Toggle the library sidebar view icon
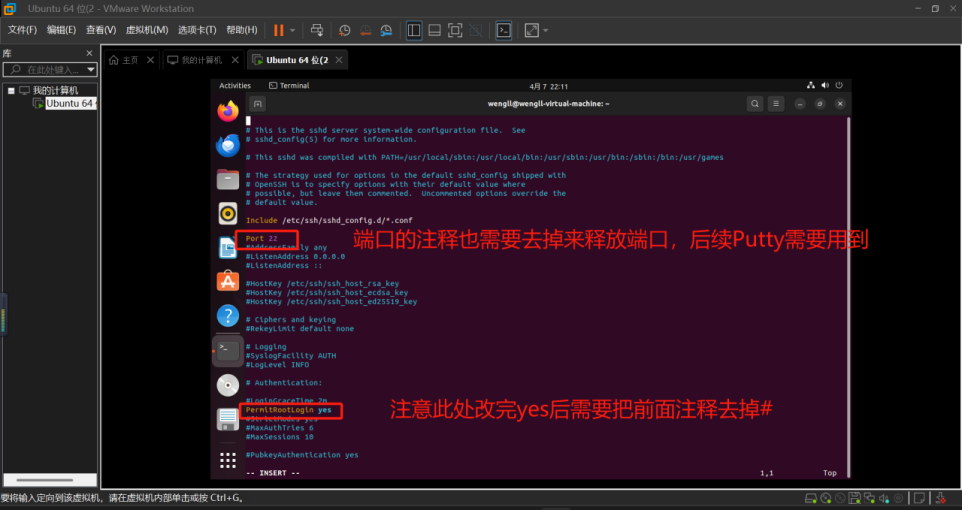Screen dimensions: 962x510 coord(414,30)
